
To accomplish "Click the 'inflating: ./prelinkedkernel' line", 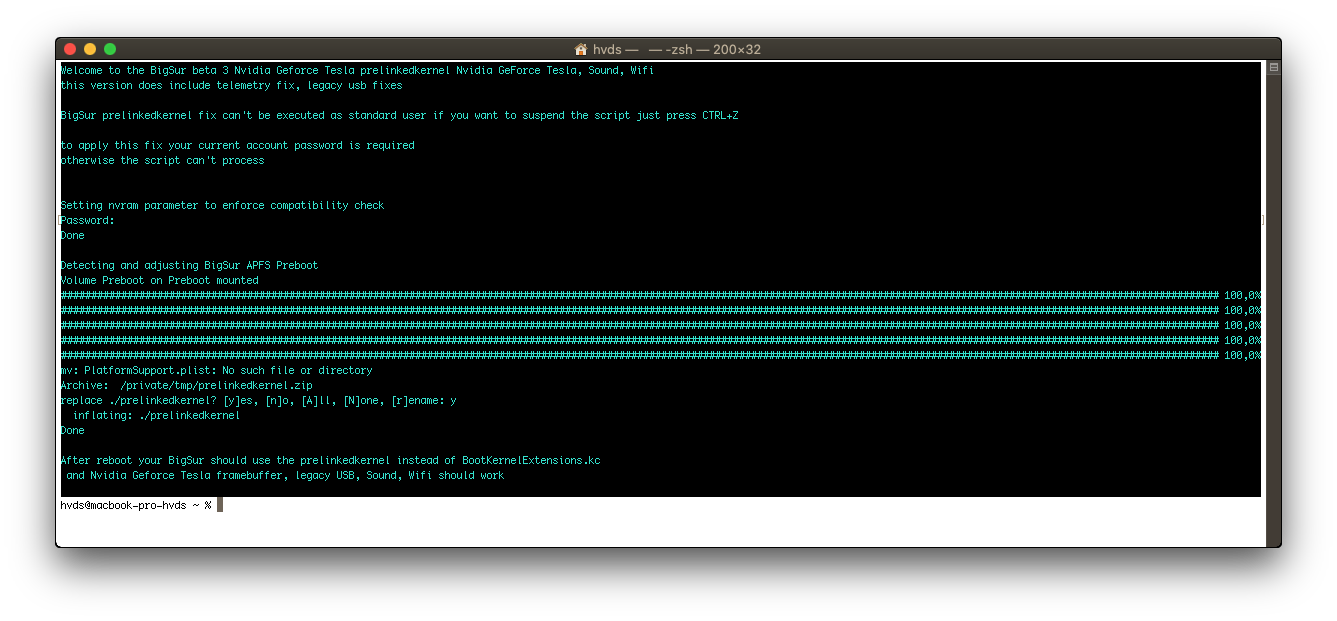I will coord(156,415).
